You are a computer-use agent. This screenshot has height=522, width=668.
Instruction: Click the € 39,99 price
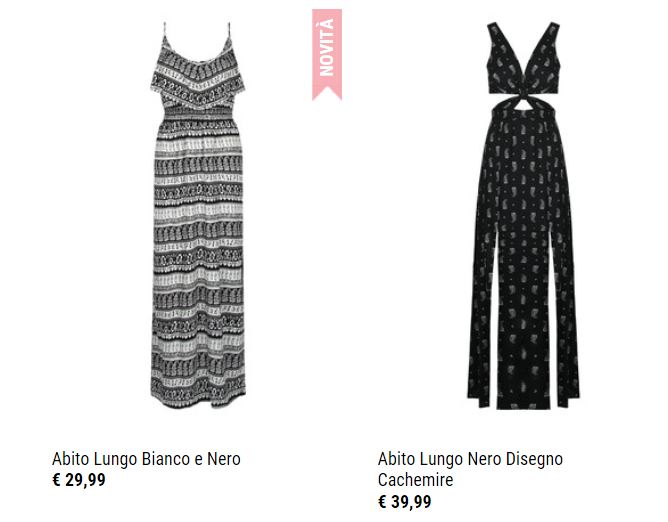404,502
